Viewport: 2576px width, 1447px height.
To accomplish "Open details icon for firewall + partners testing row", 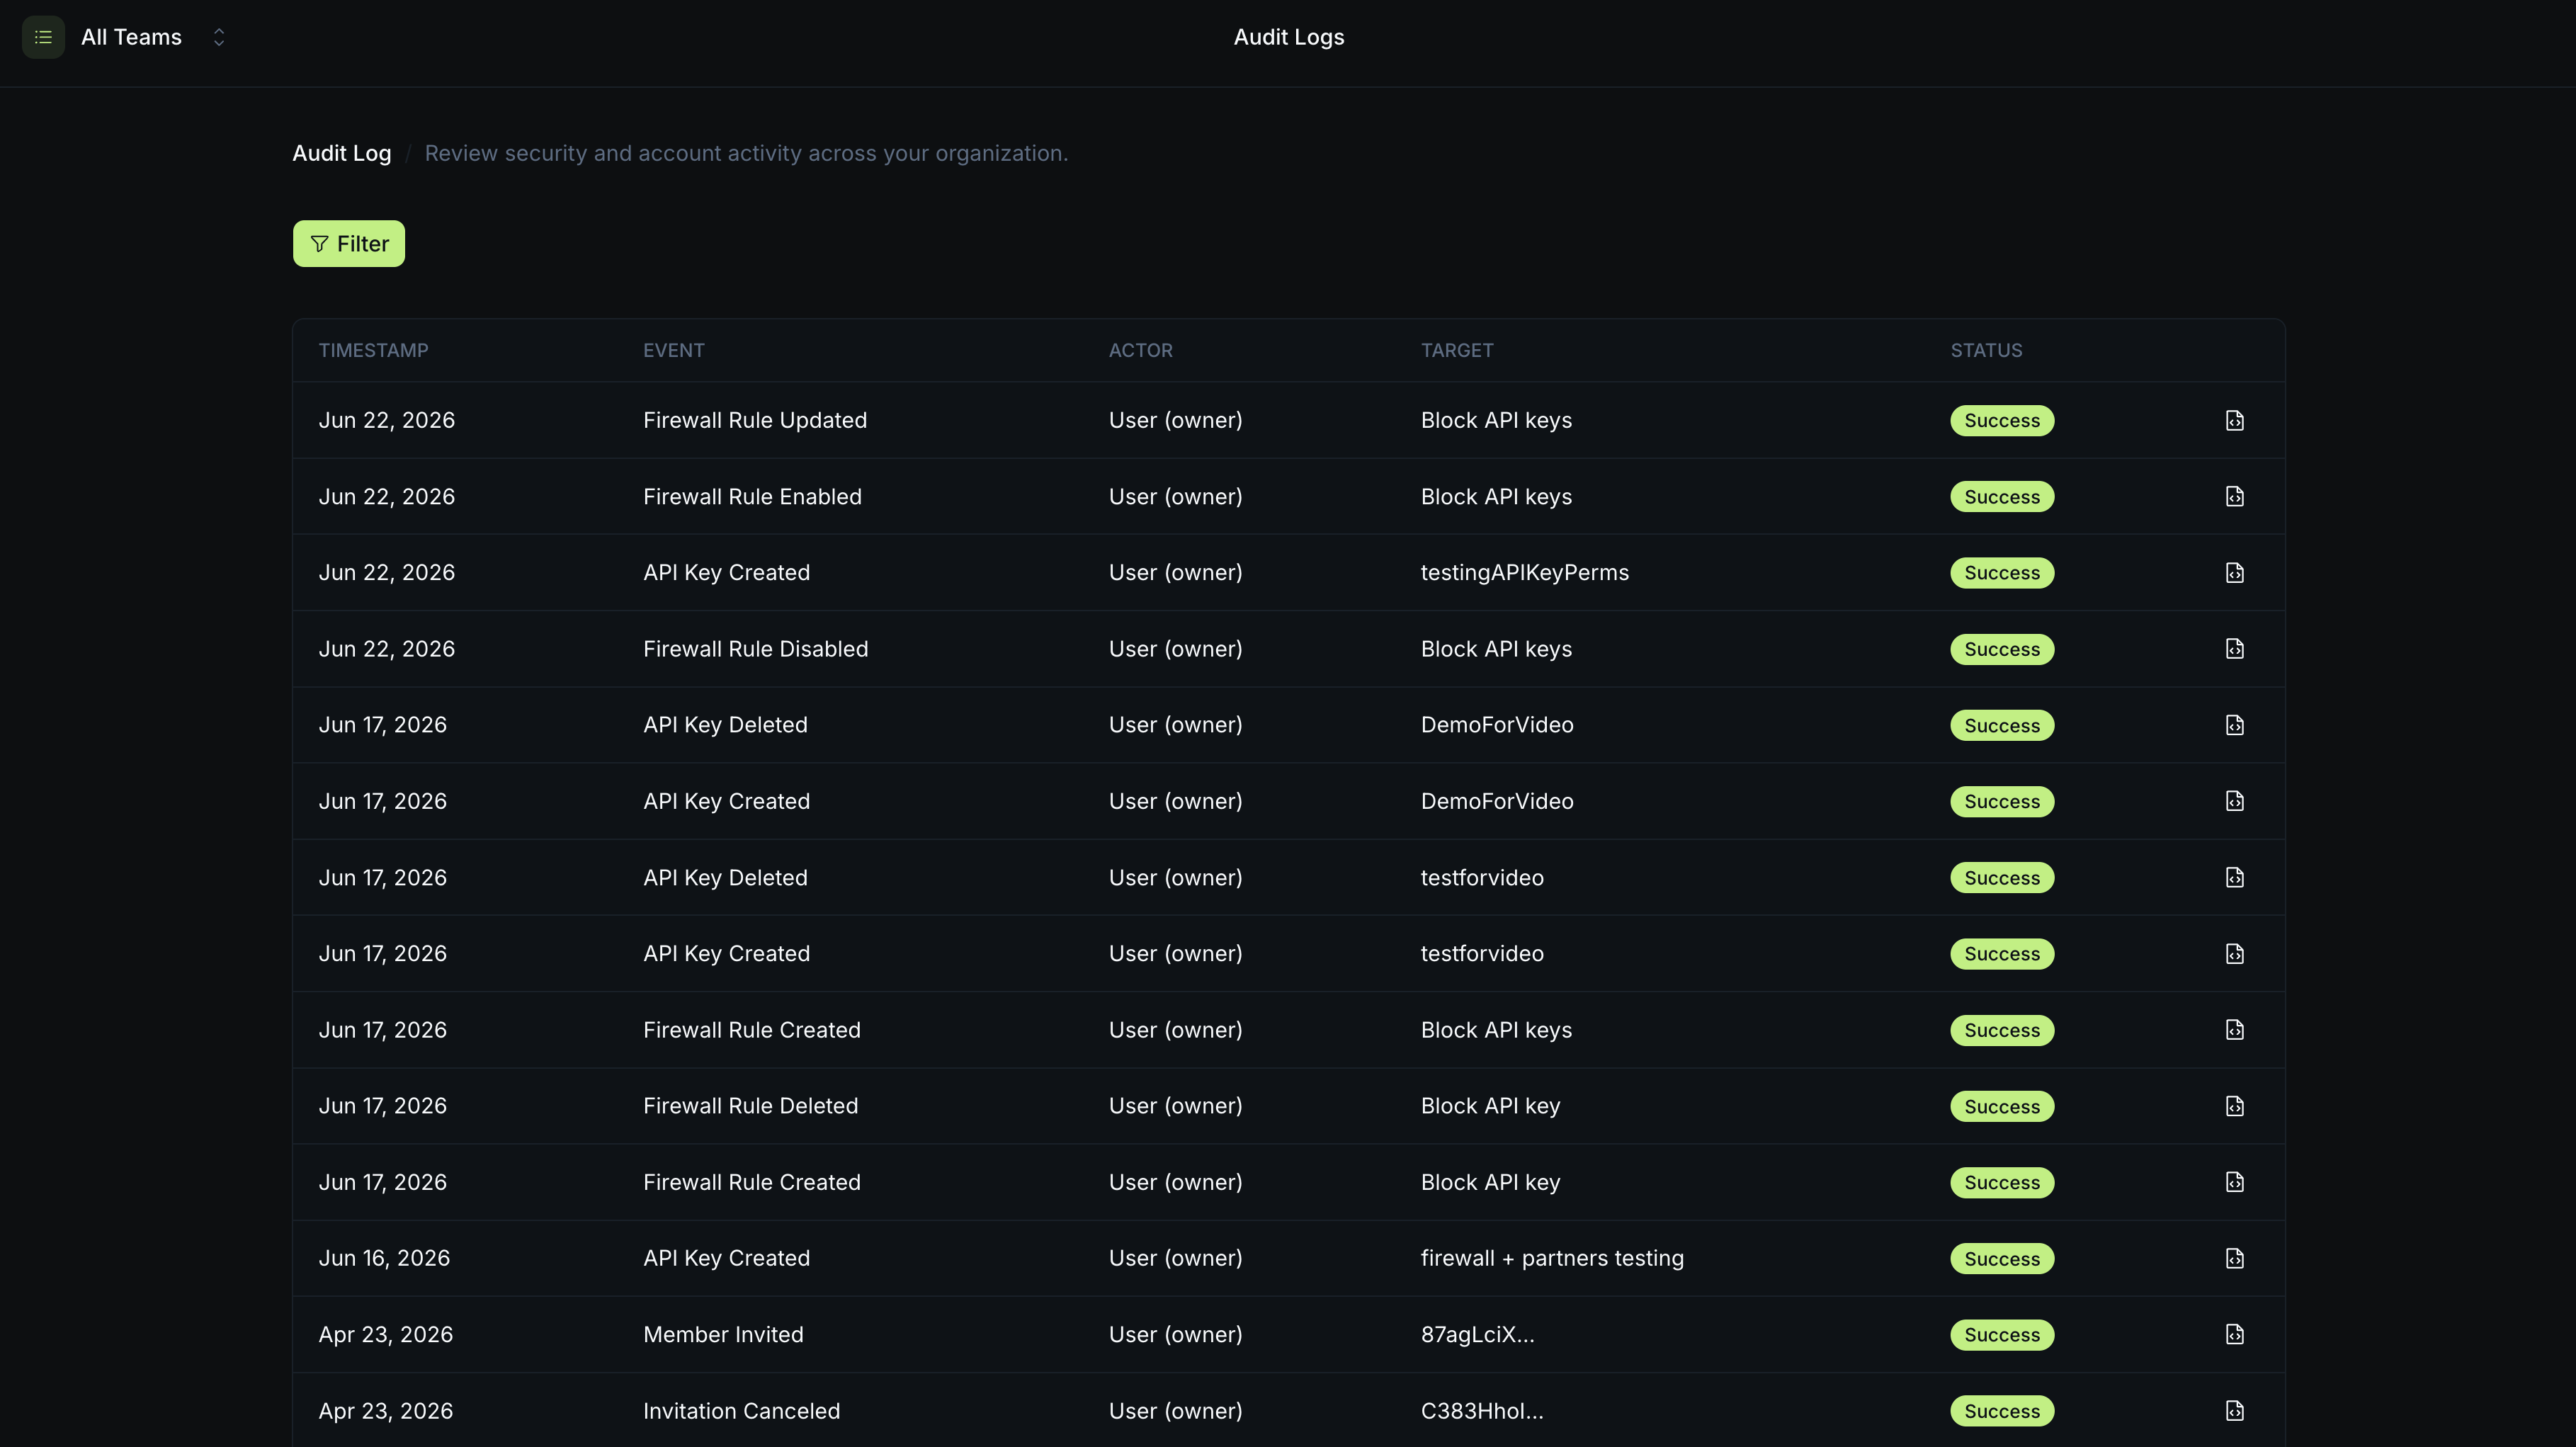I will [2235, 1258].
